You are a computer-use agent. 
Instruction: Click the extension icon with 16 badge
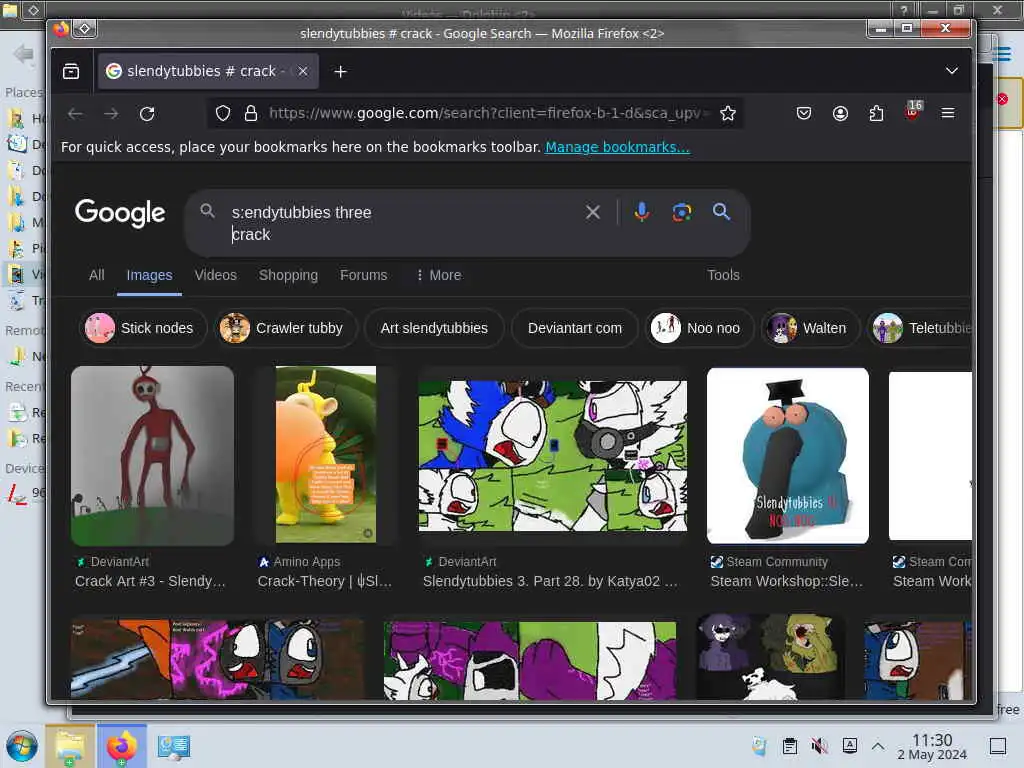tap(913, 111)
